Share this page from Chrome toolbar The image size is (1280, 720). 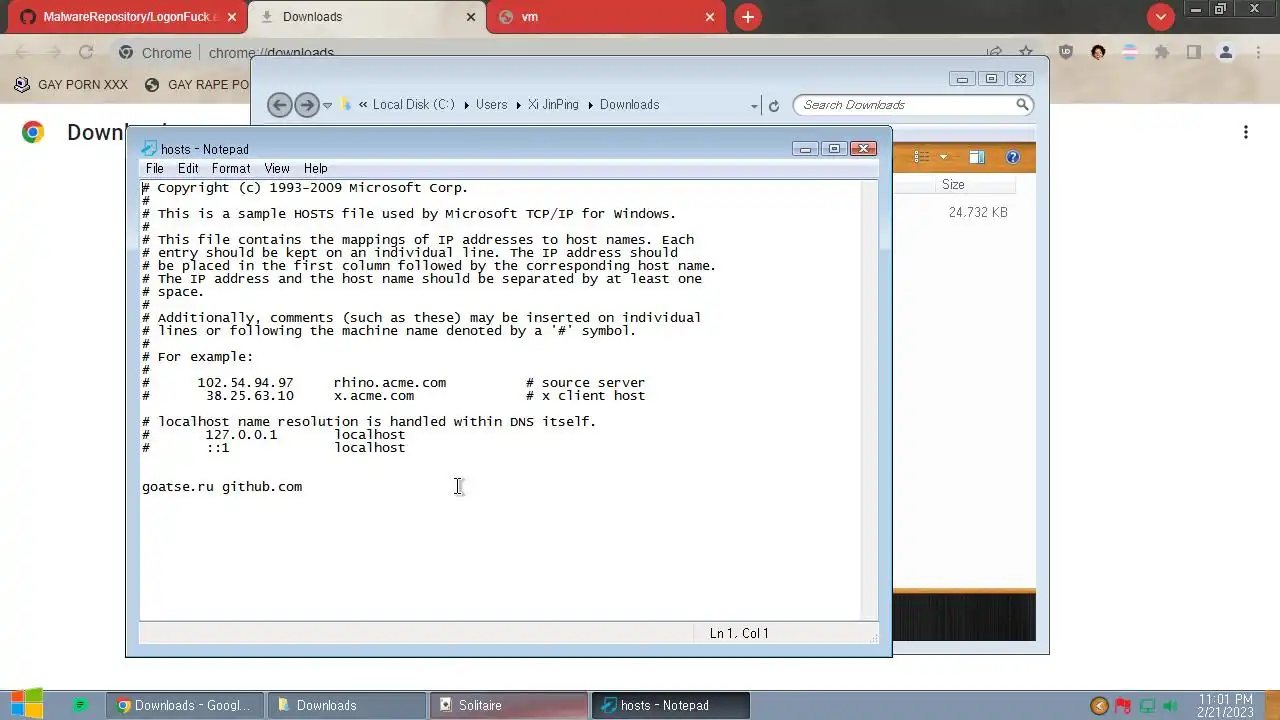click(994, 52)
